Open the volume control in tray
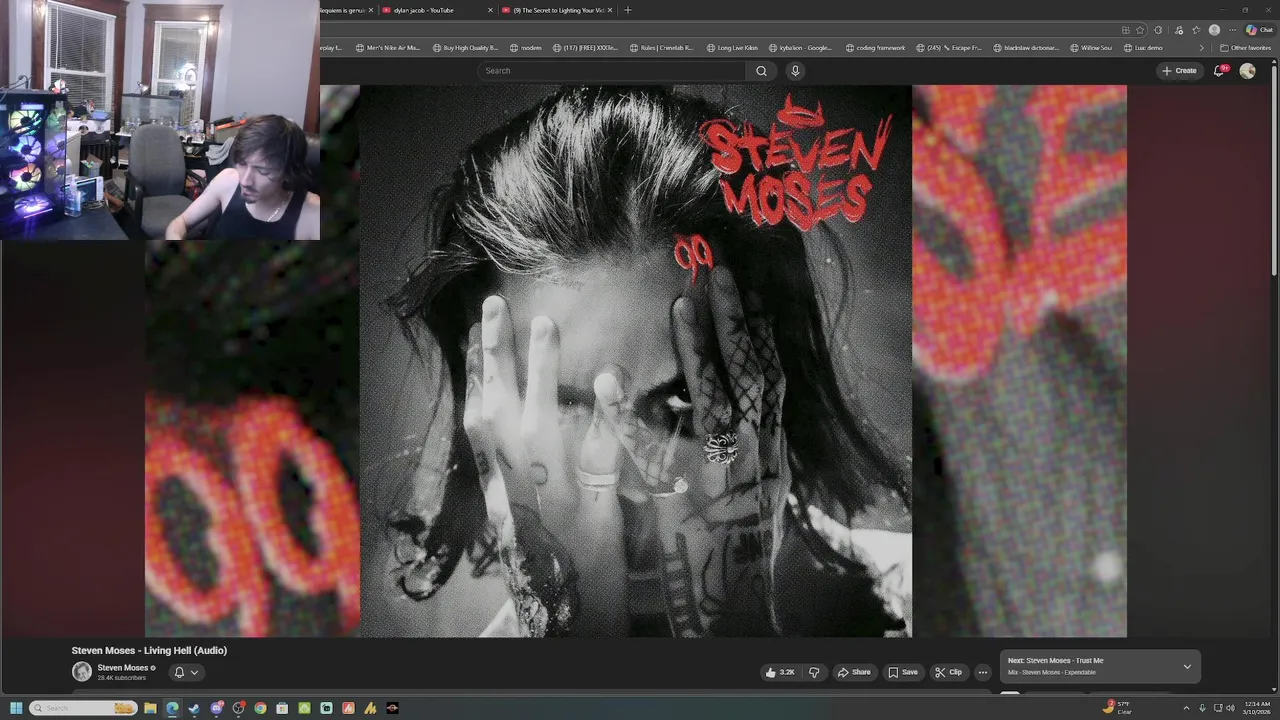This screenshot has width=1280, height=720. click(x=1230, y=708)
